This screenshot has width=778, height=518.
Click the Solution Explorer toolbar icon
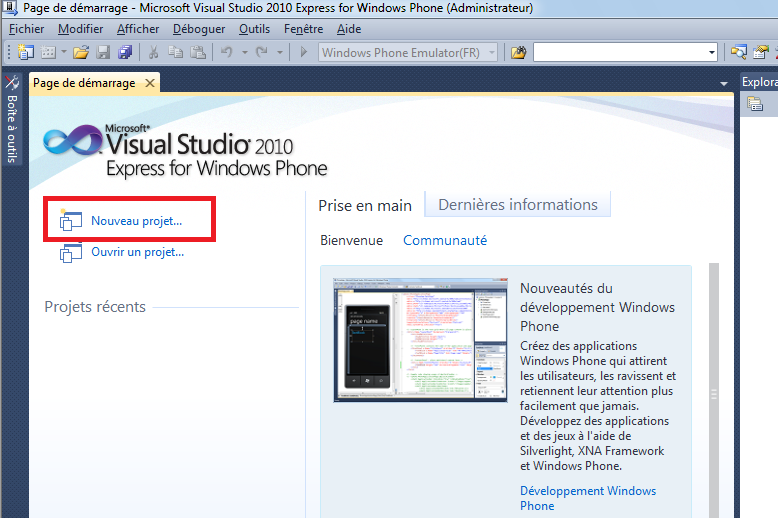[x=738, y=52]
